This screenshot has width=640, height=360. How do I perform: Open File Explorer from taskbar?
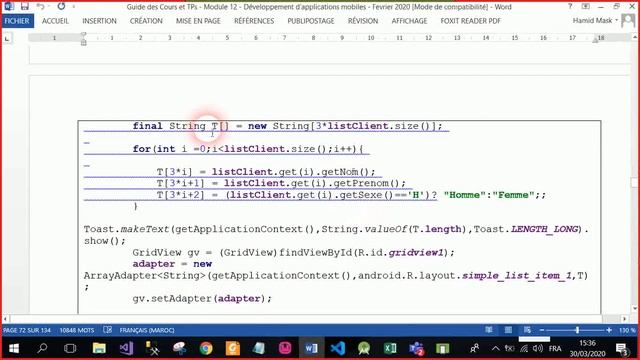click(99, 348)
